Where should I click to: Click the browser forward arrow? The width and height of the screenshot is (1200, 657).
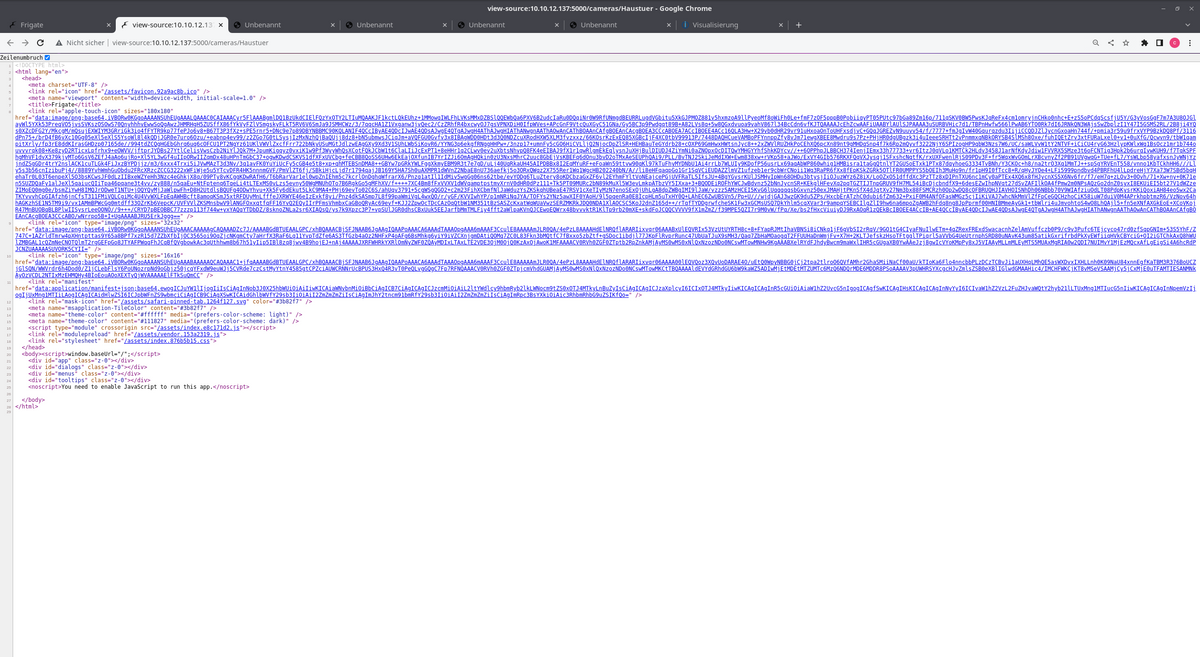pos(25,43)
